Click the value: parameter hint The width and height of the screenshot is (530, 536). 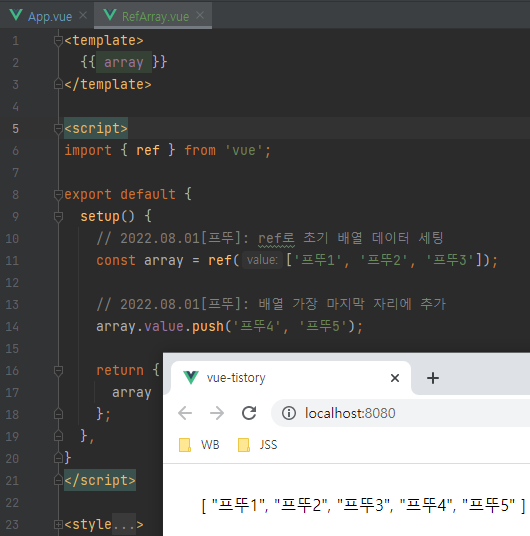[x=262, y=260]
